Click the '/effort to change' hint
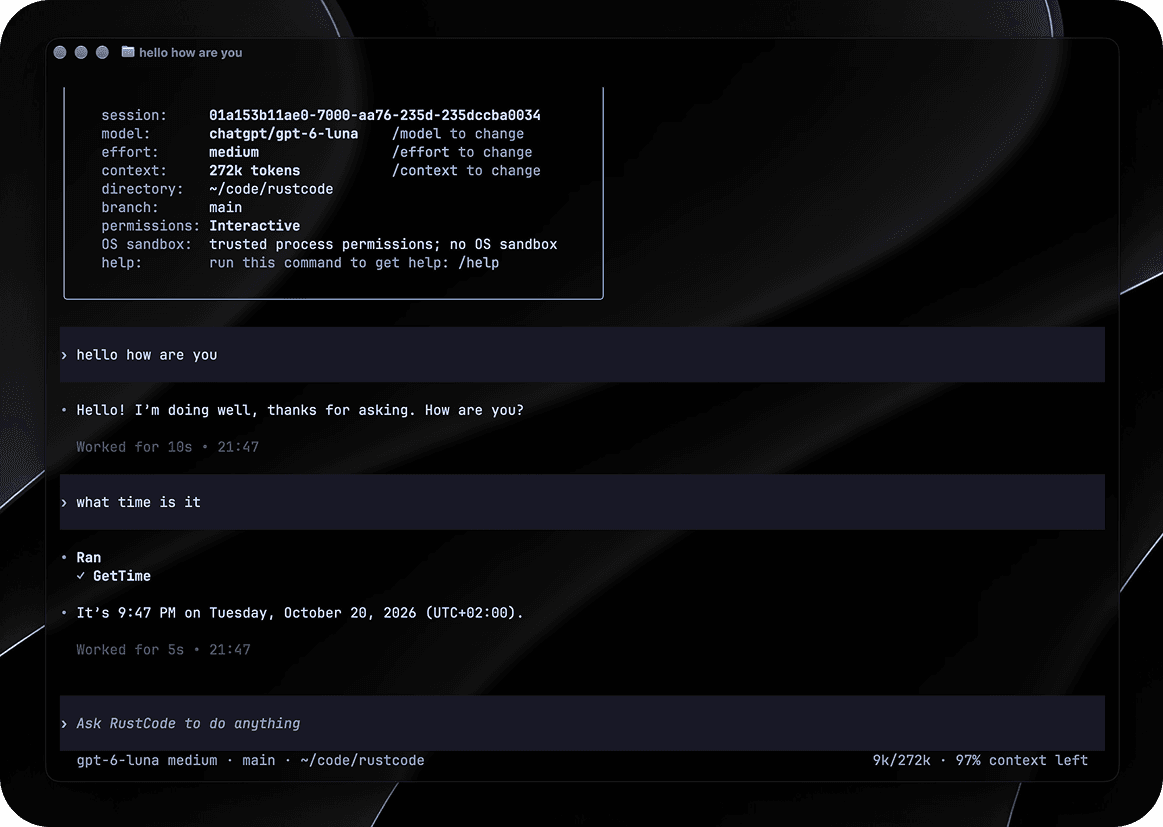Image resolution: width=1163 pixels, height=827 pixels. (462, 152)
